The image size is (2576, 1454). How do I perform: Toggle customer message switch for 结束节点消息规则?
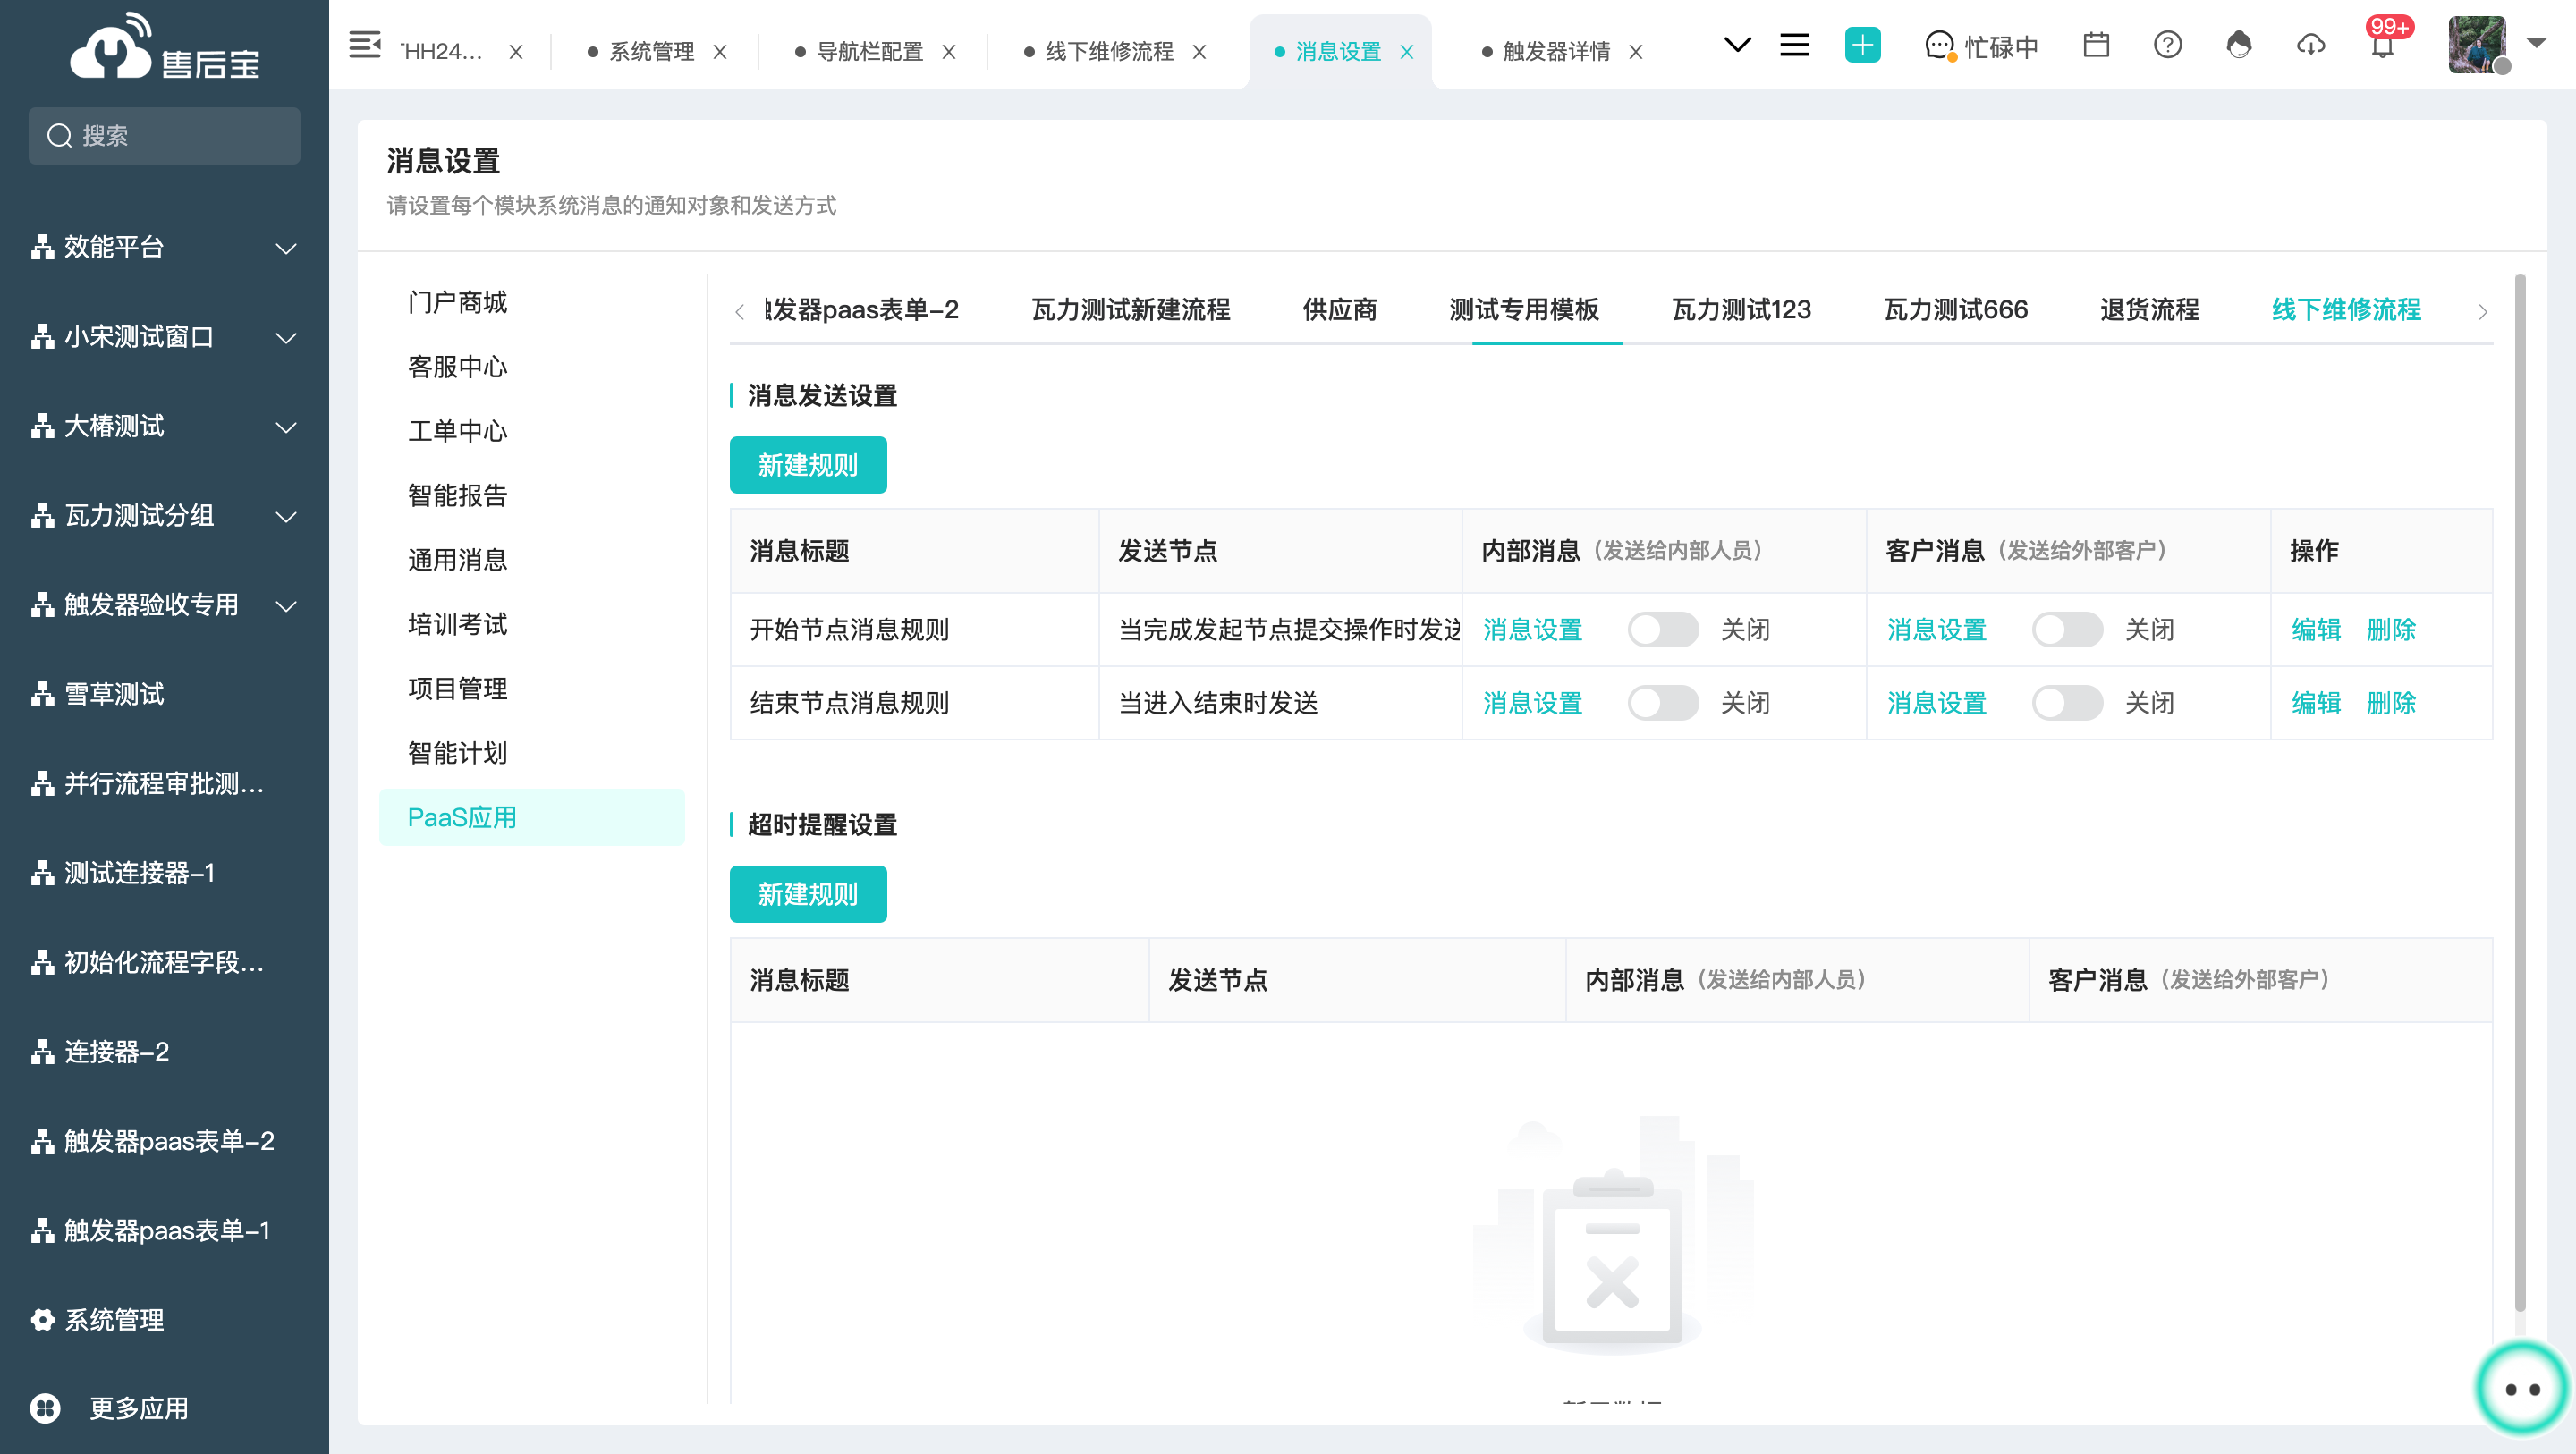[x=2067, y=703]
